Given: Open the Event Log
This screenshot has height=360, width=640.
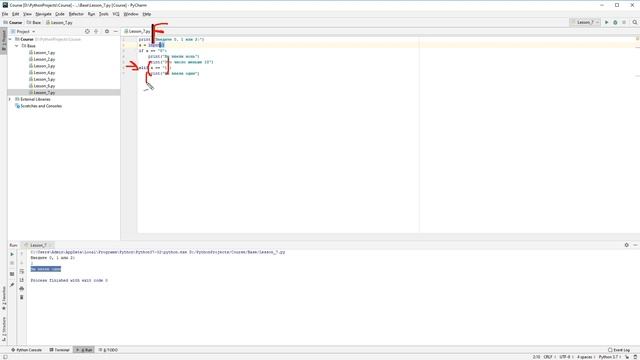Looking at the screenshot, I should pos(619,350).
